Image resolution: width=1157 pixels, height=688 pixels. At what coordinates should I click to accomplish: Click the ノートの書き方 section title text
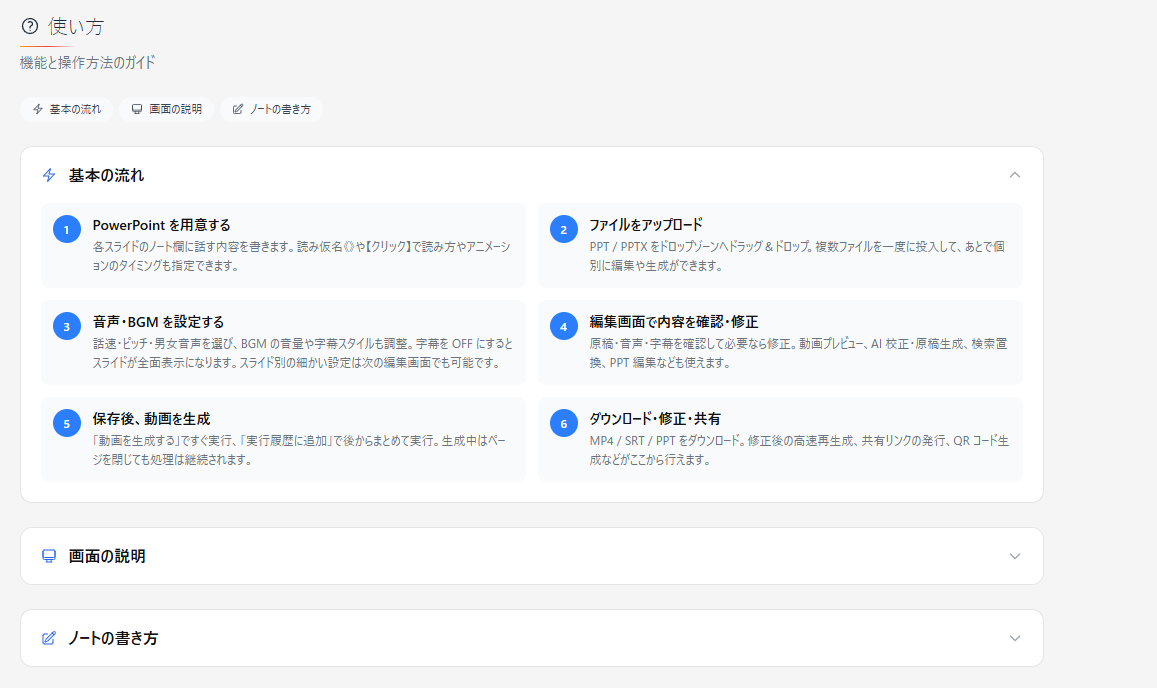[113, 638]
